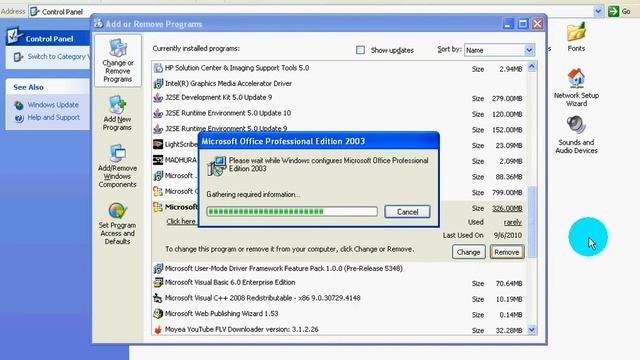Click Microsoft User-Mode Driver Framework icon
This screenshot has height=360, width=640.
click(158, 269)
